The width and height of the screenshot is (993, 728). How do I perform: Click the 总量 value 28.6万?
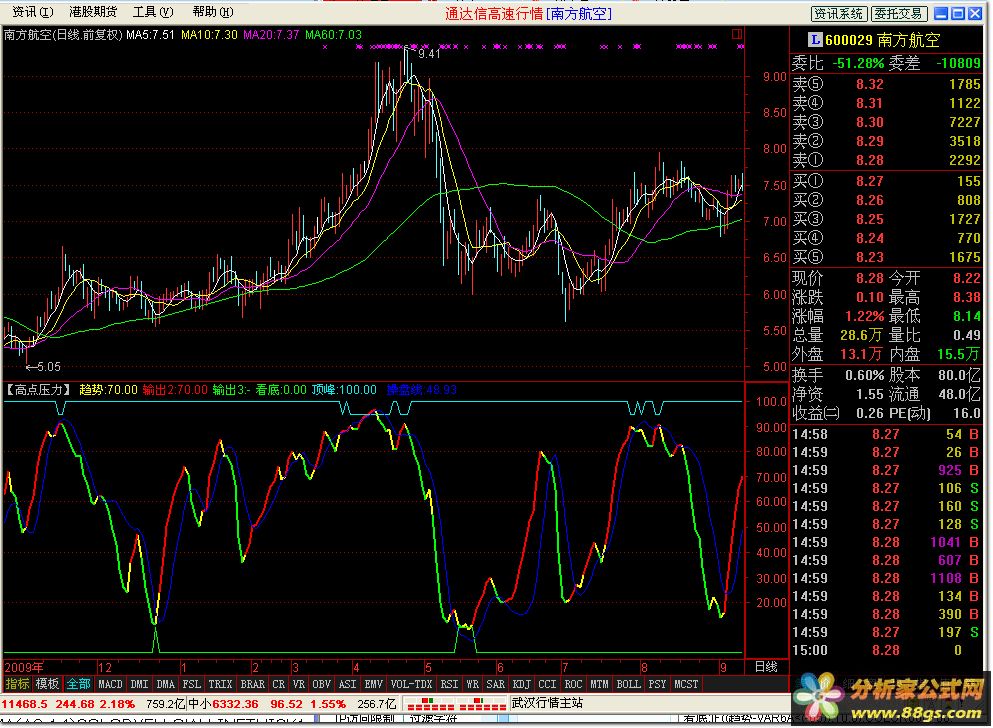pos(861,336)
